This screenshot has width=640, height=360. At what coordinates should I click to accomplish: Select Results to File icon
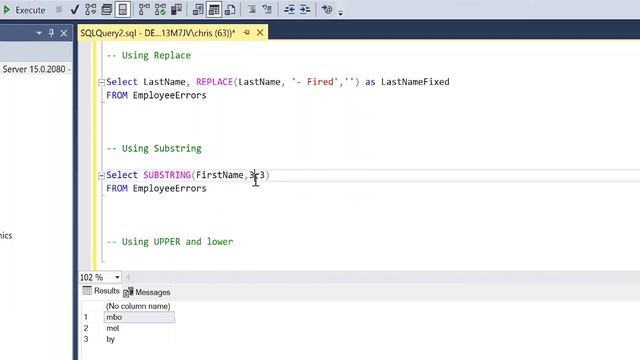(x=230, y=9)
